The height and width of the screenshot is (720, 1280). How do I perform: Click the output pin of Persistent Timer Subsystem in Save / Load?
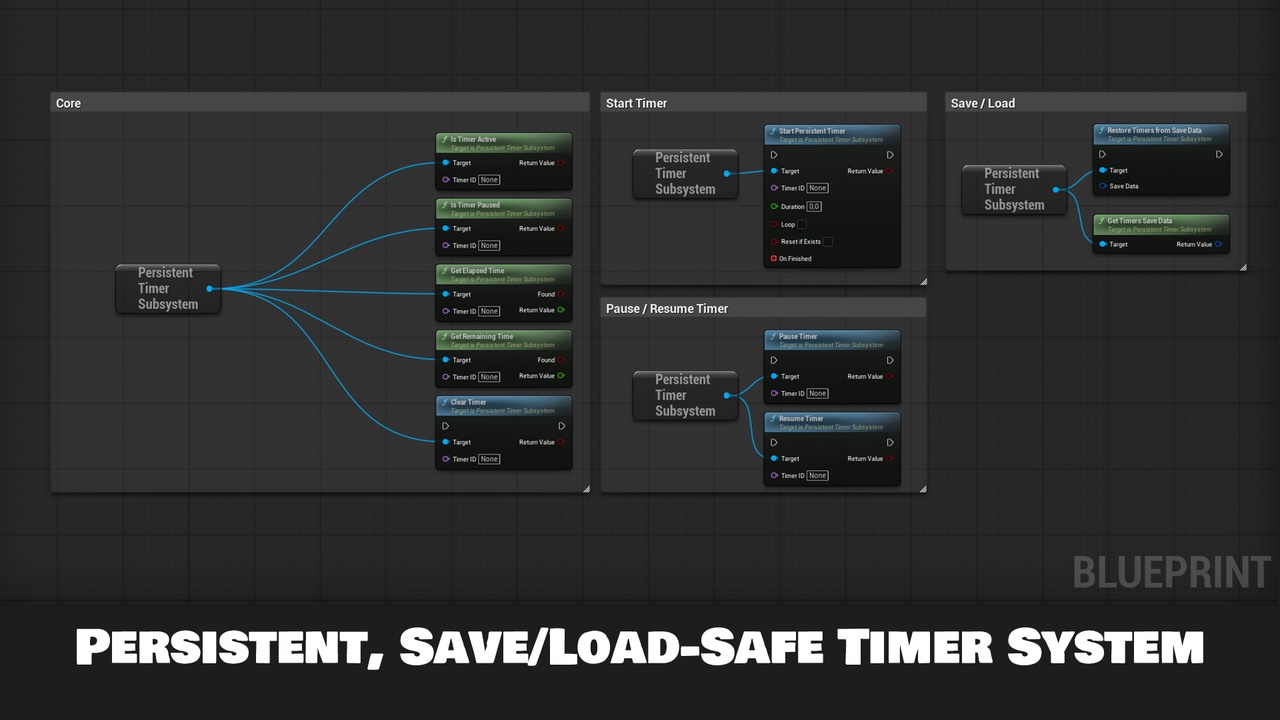tap(1055, 189)
